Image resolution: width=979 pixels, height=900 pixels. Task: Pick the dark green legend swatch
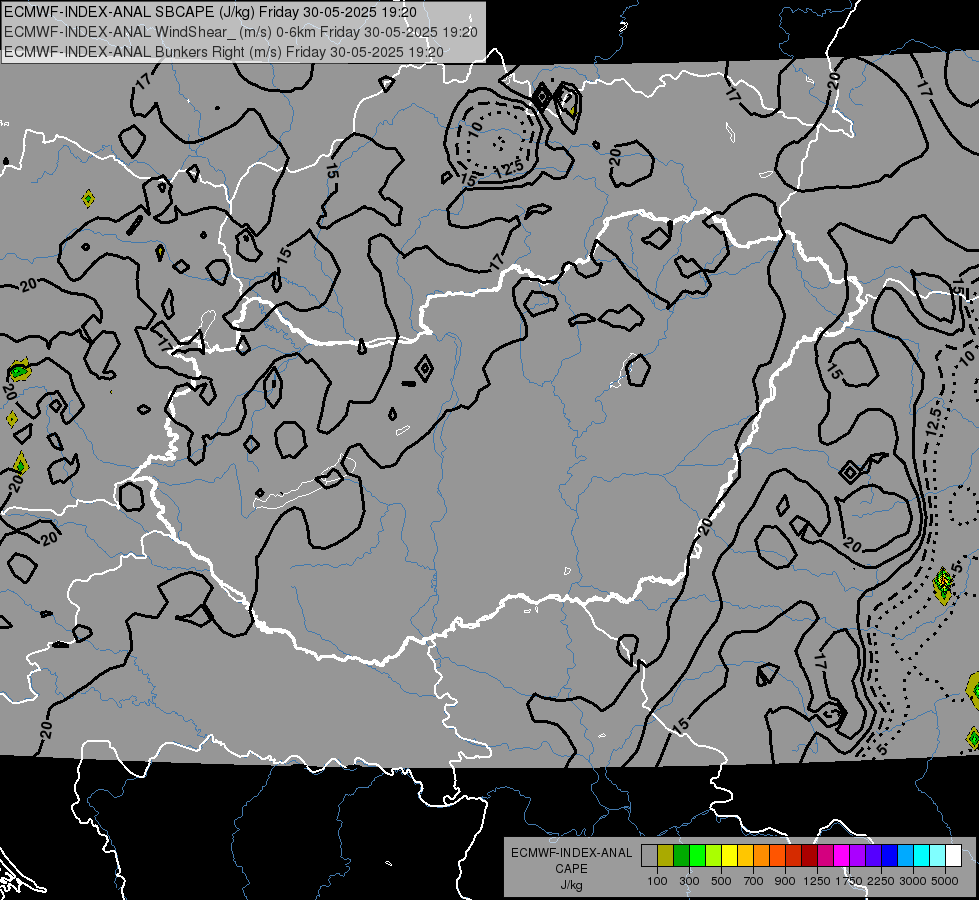pyautogui.click(x=681, y=856)
